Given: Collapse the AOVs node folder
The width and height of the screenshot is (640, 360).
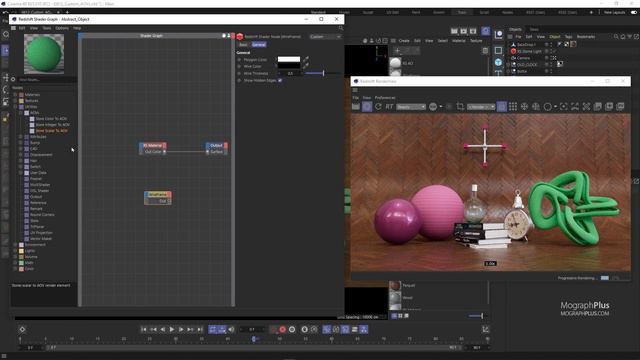Looking at the screenshot, I should 21,113.
